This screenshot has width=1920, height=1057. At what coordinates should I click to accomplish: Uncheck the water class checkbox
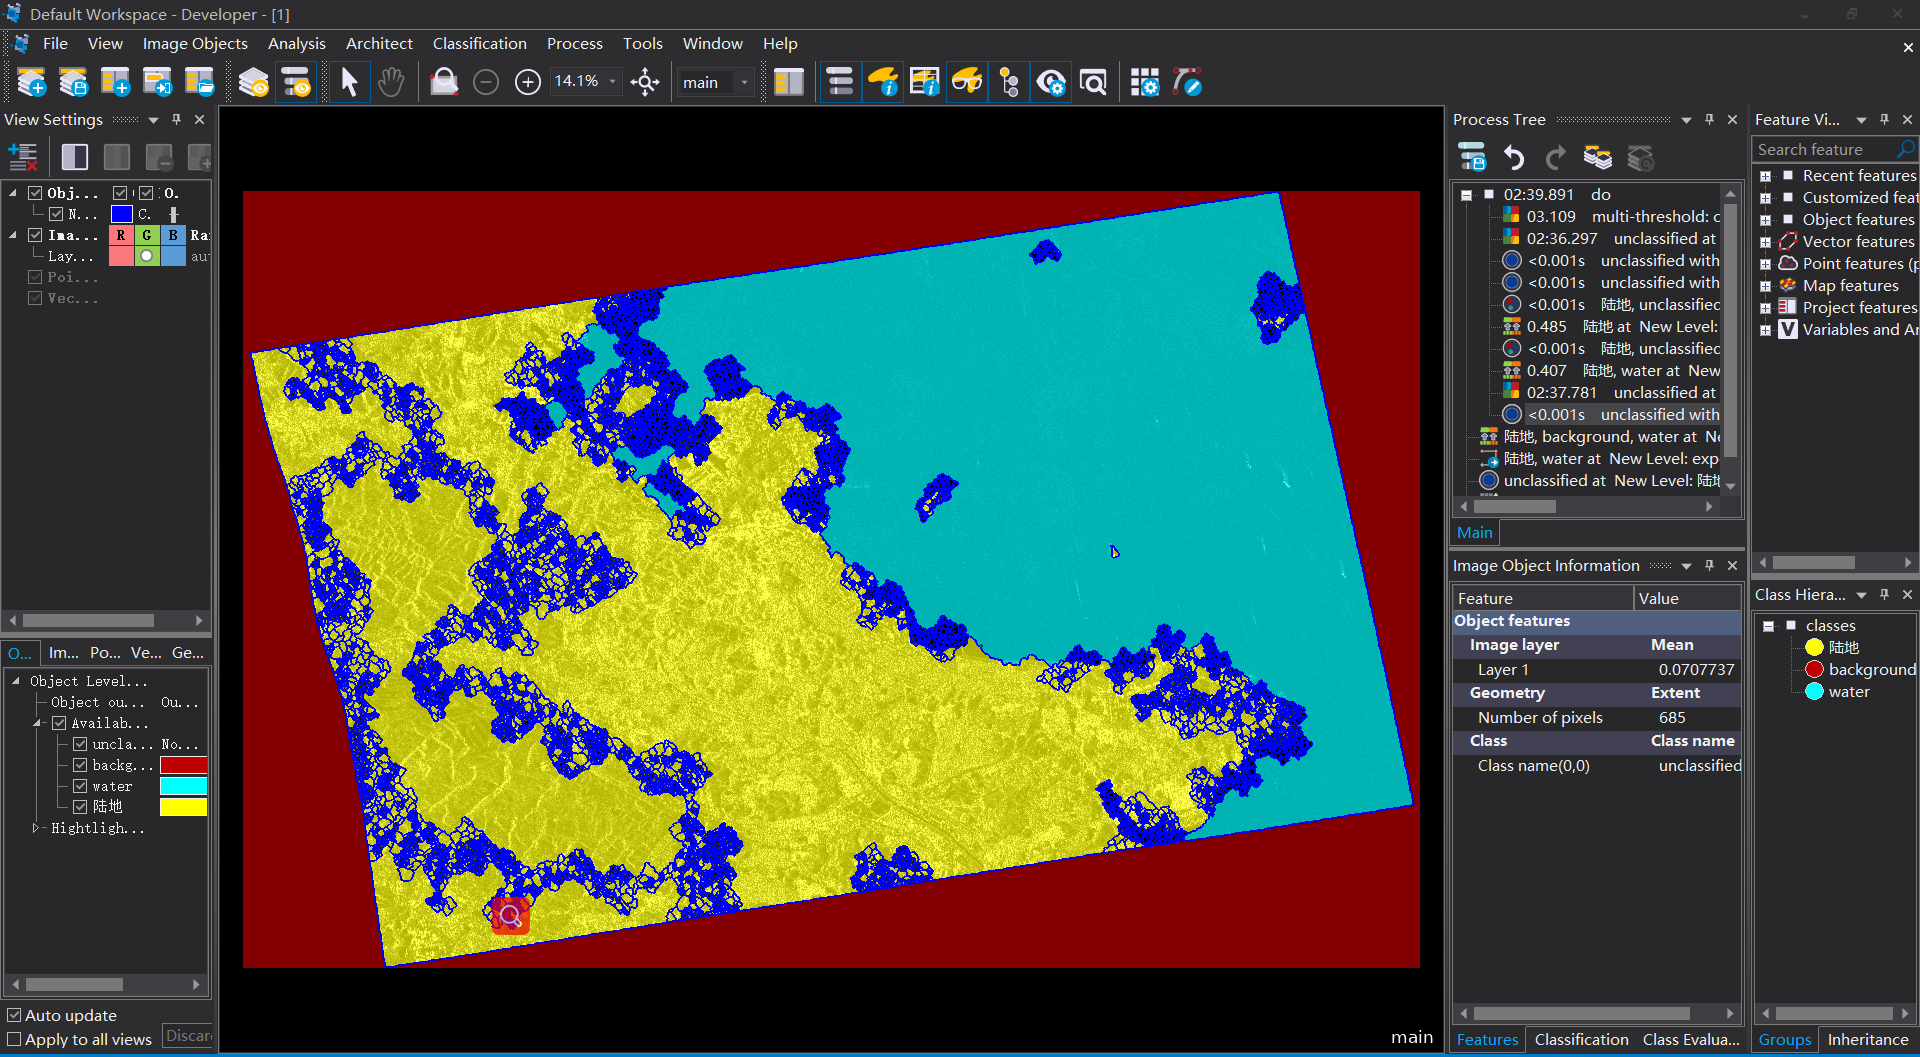[80, 786]
